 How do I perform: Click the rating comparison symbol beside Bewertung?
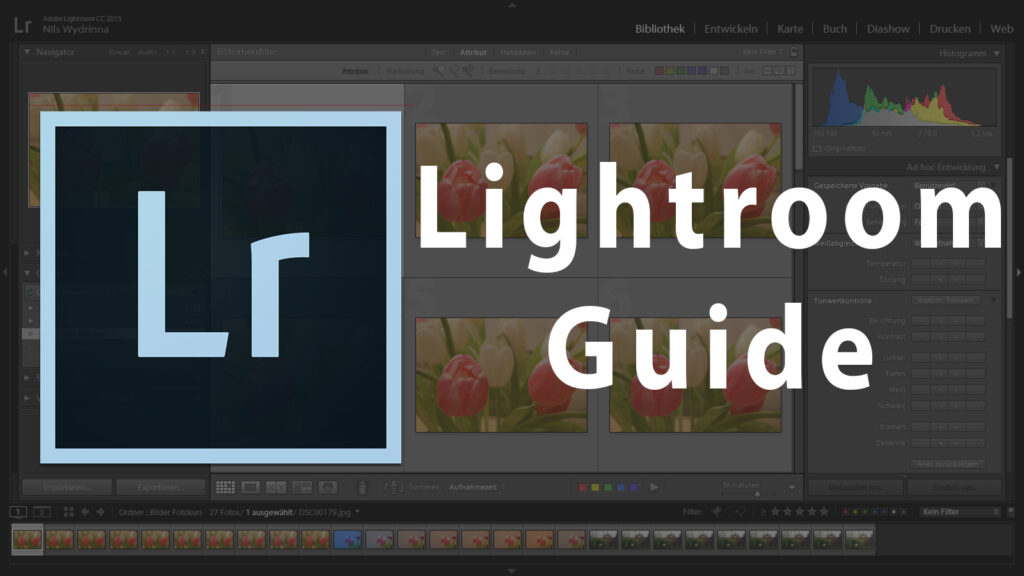538,71
